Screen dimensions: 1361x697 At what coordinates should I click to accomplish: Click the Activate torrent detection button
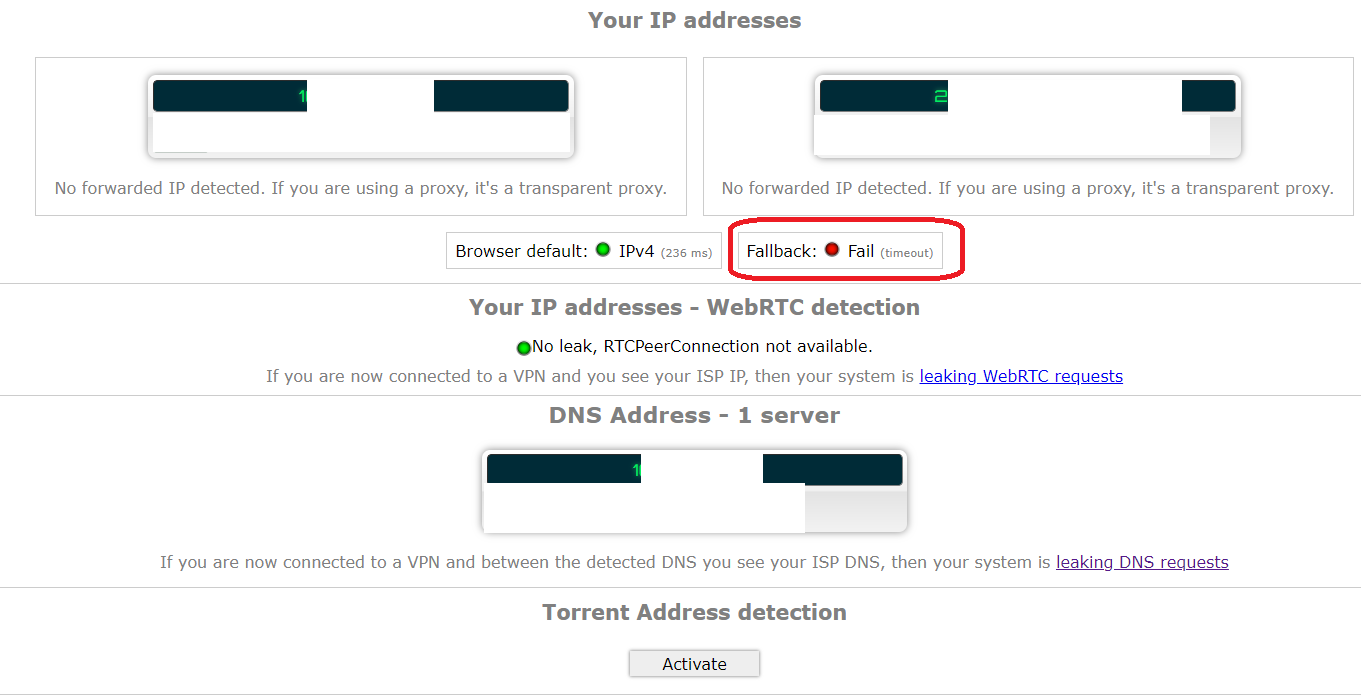tap(694, 664)
